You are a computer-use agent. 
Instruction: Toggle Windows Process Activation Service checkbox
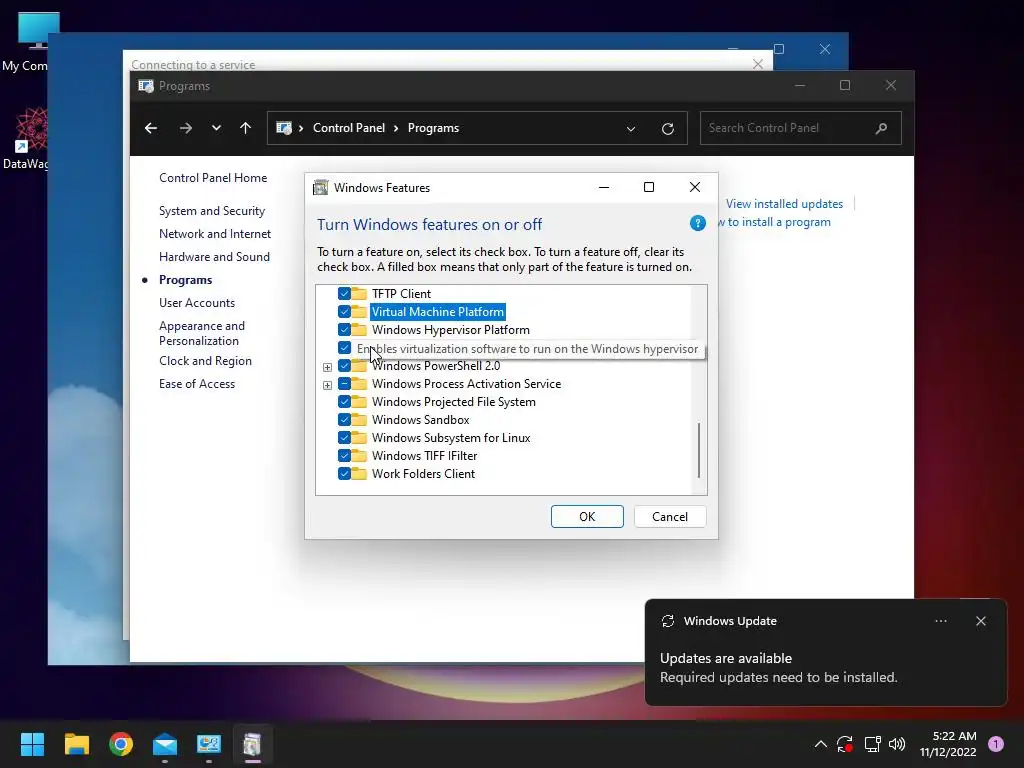click(x=344, y=384)
